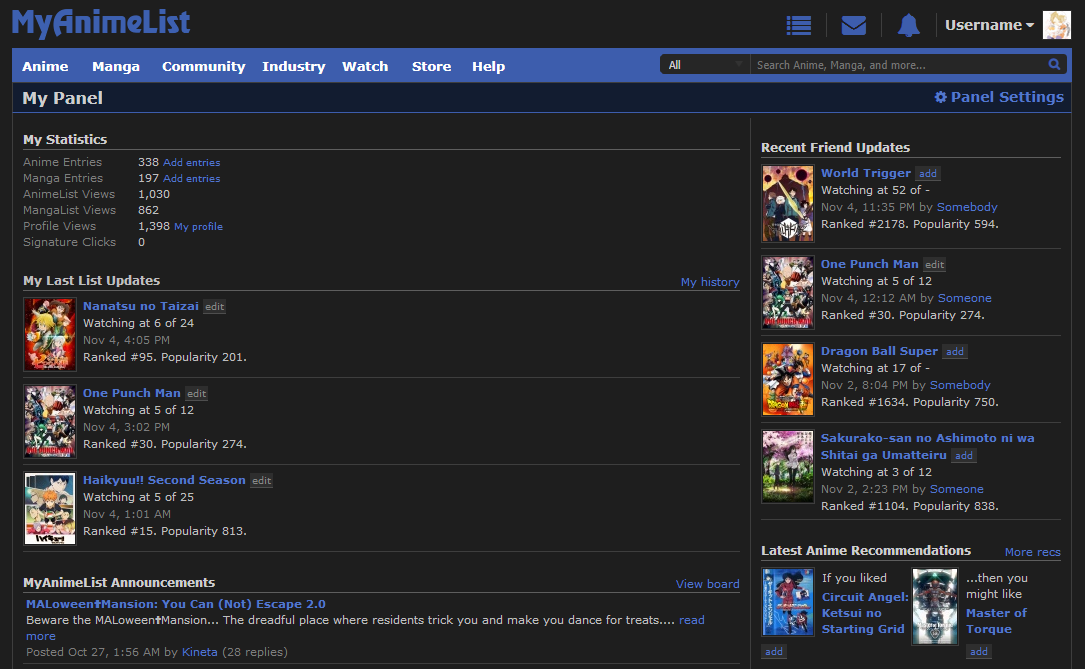The height and width of the screenshot is (669, 1085).
Task: Open Dragon Ball Super title link
Action: pos(879,351)
